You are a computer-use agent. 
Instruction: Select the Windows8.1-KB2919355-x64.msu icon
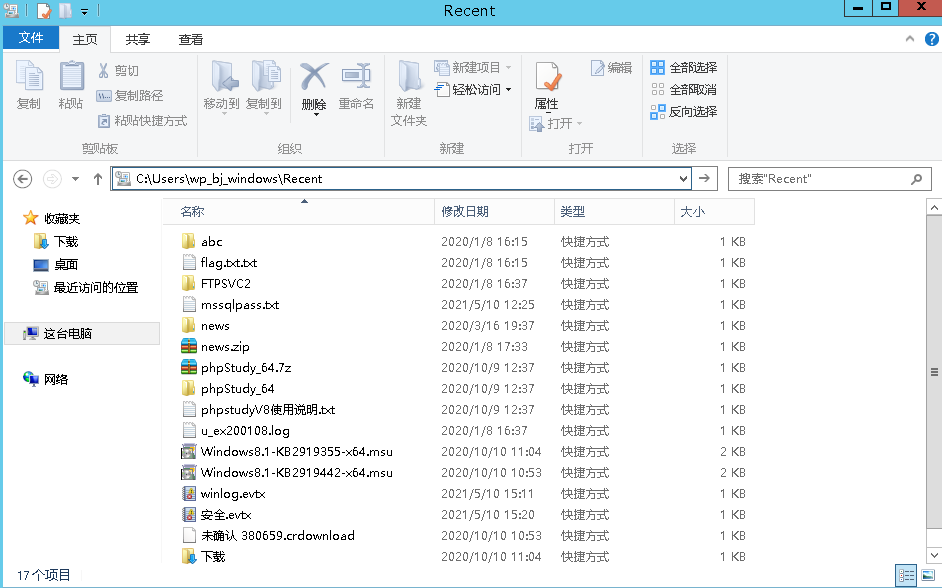click(189, 452)
